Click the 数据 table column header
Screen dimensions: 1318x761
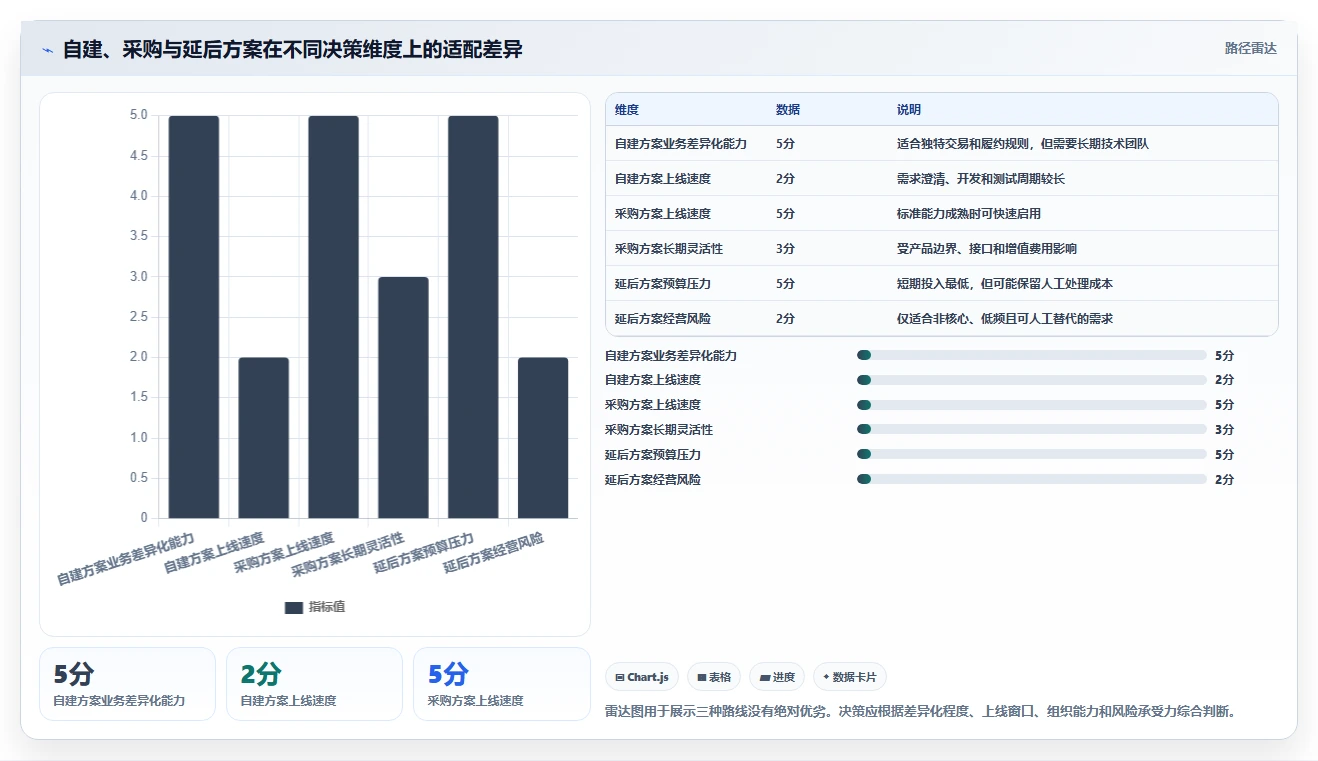point(788,110)
